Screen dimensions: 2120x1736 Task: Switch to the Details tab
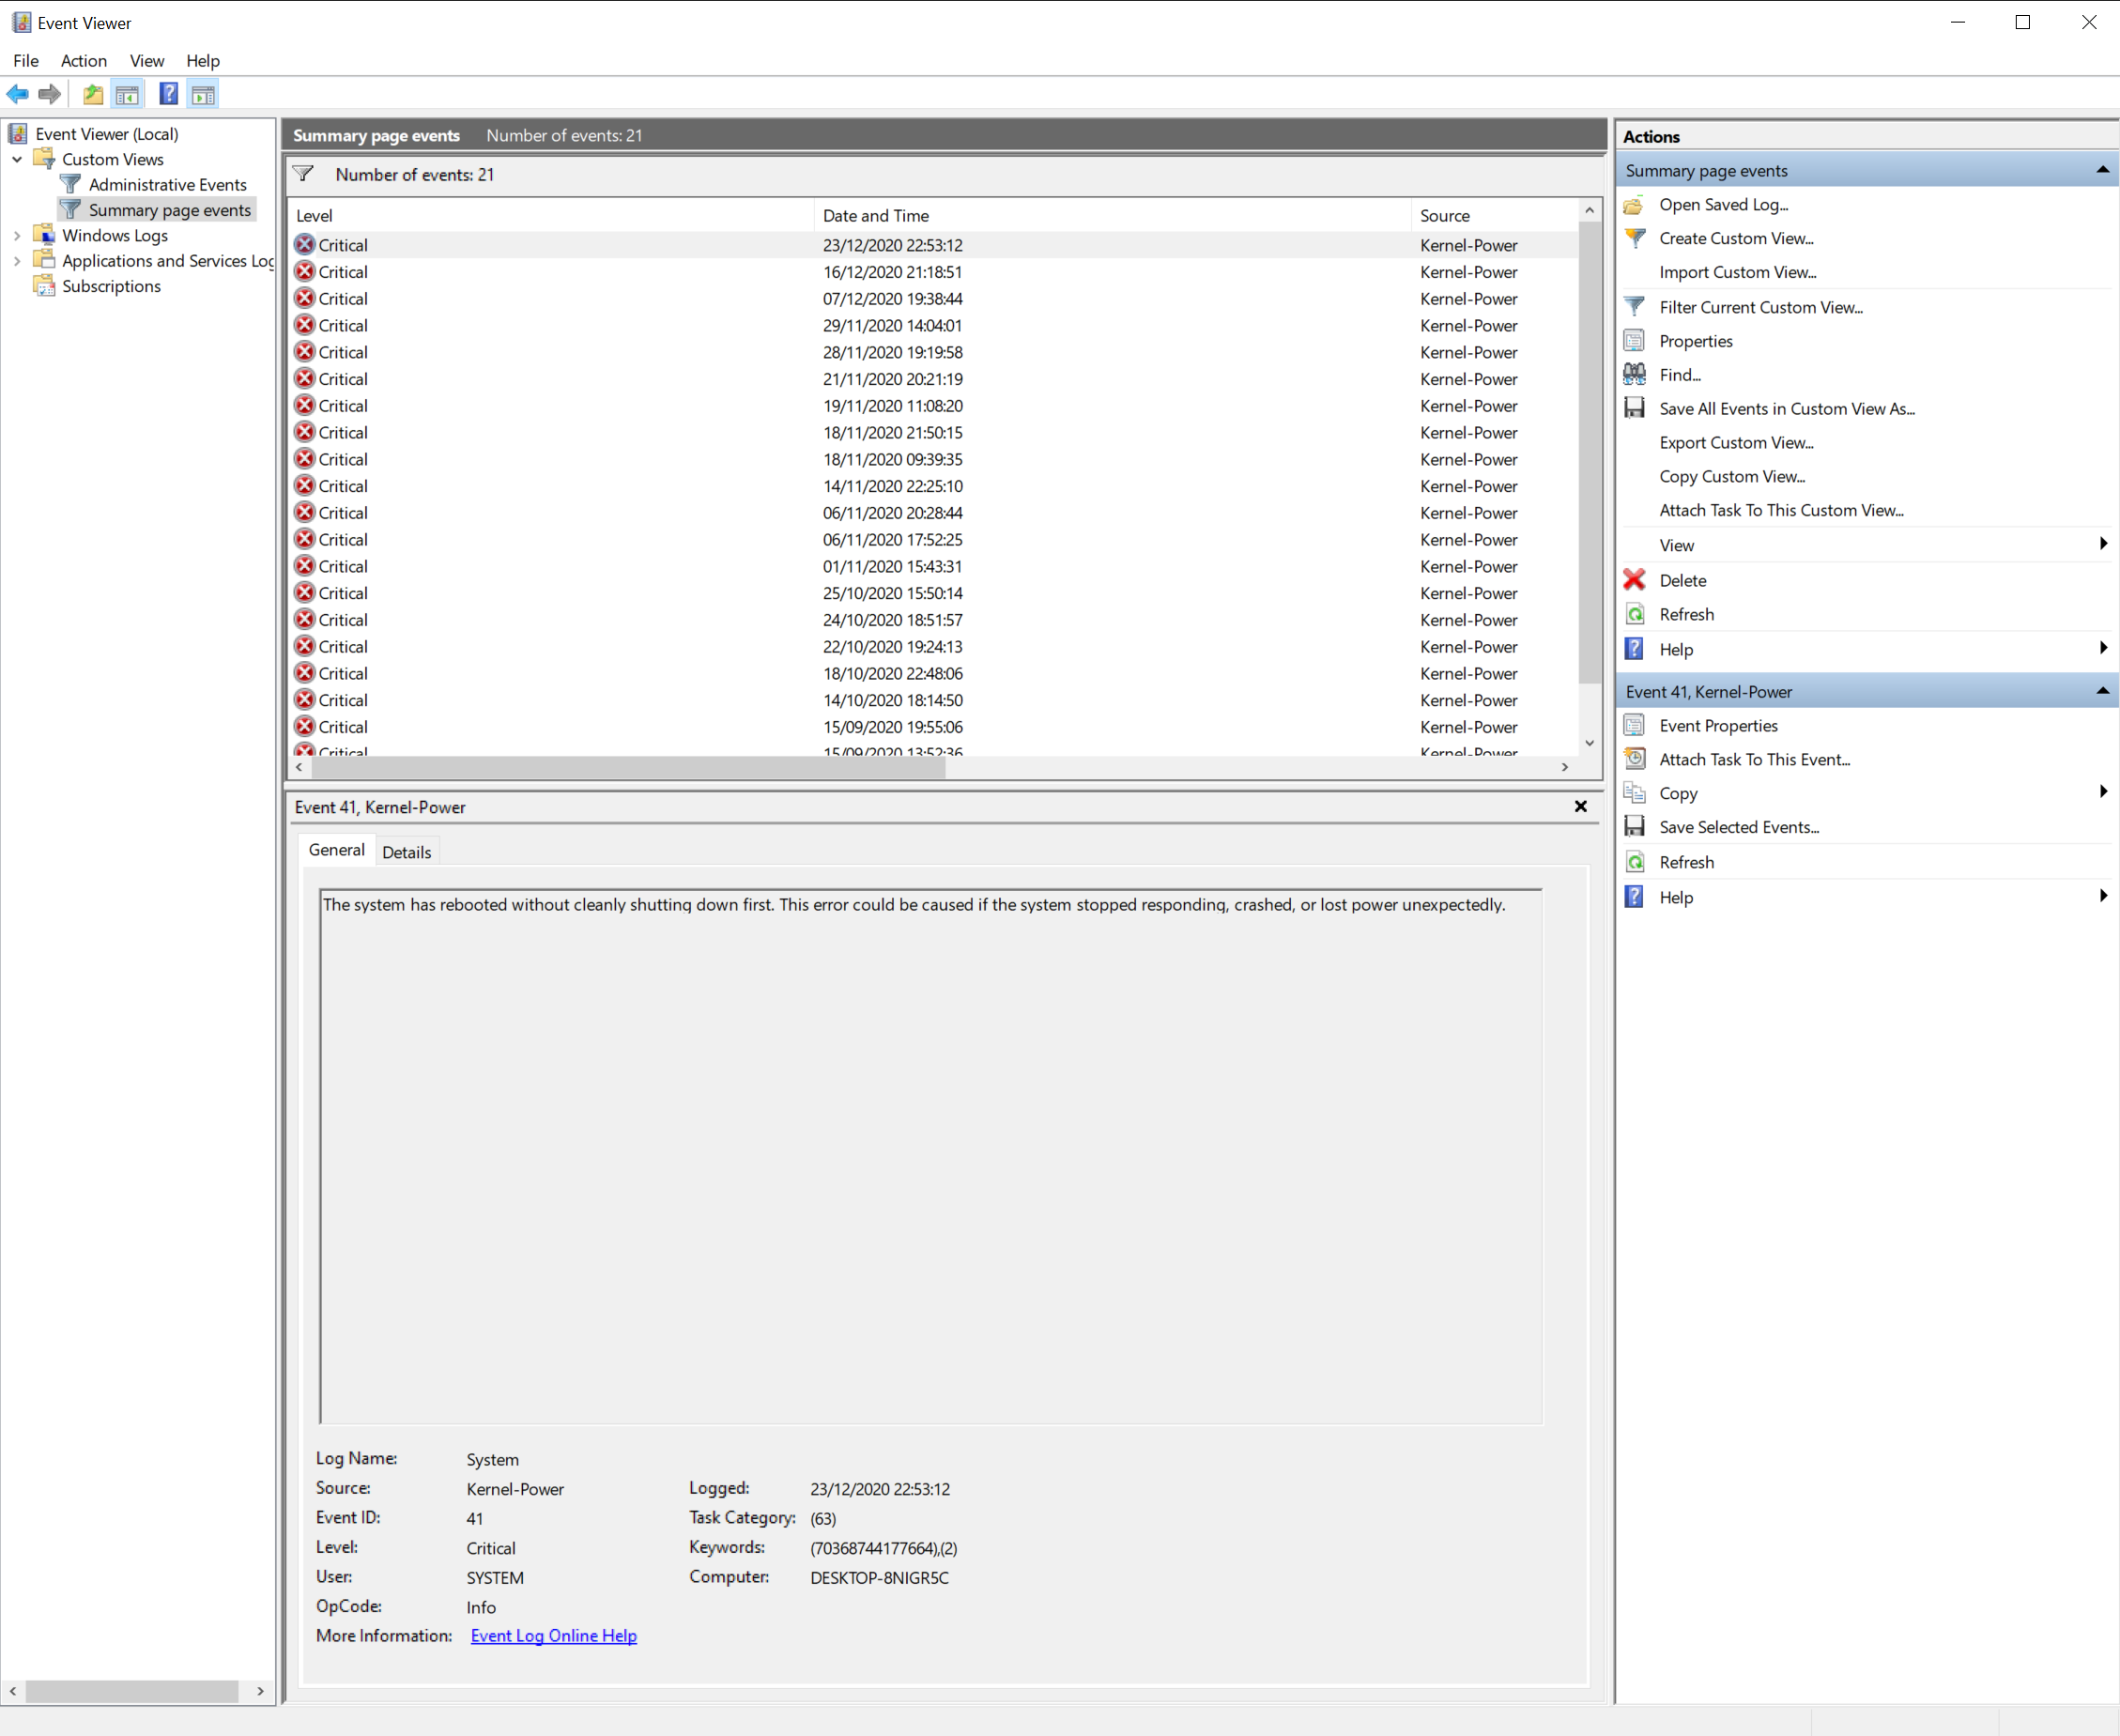(406, 852)
